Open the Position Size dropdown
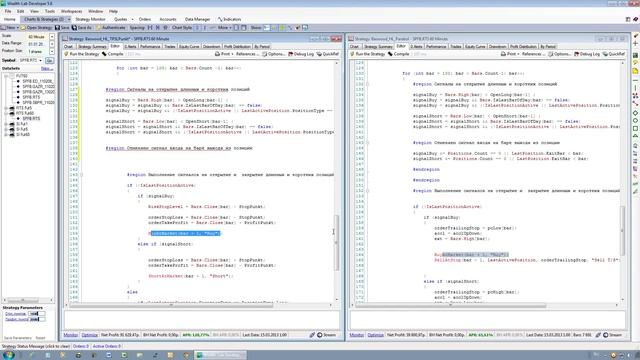Screen dimensions: 640x360 point(52,51)
